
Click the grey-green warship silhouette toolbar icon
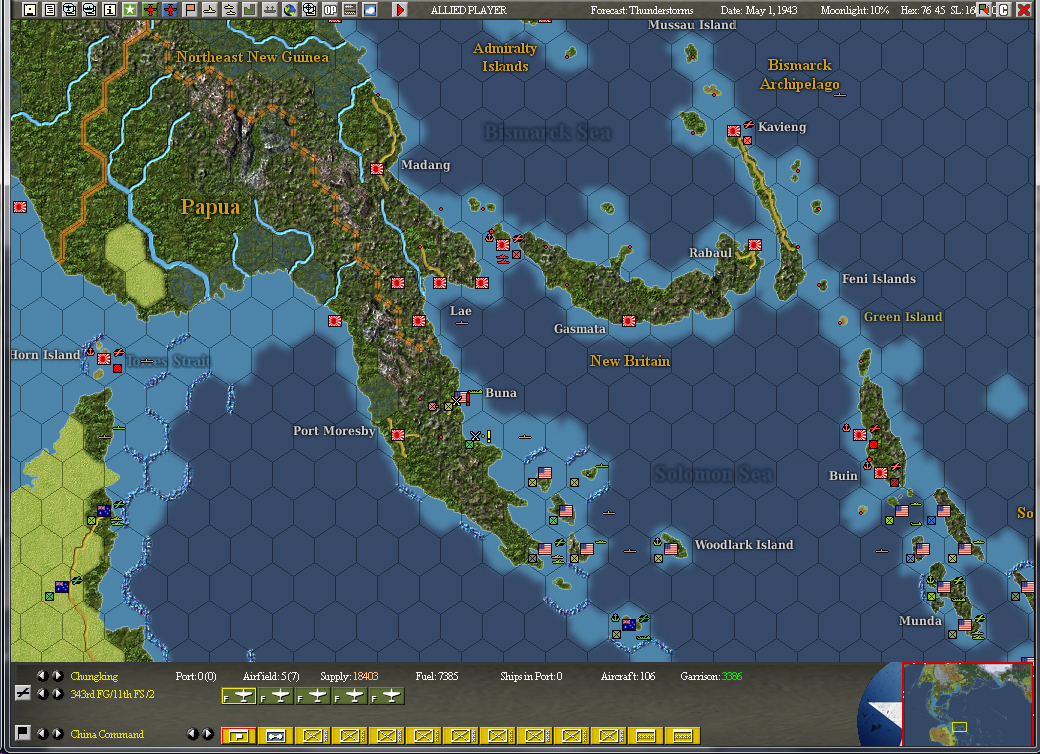[x=269, y=10]
